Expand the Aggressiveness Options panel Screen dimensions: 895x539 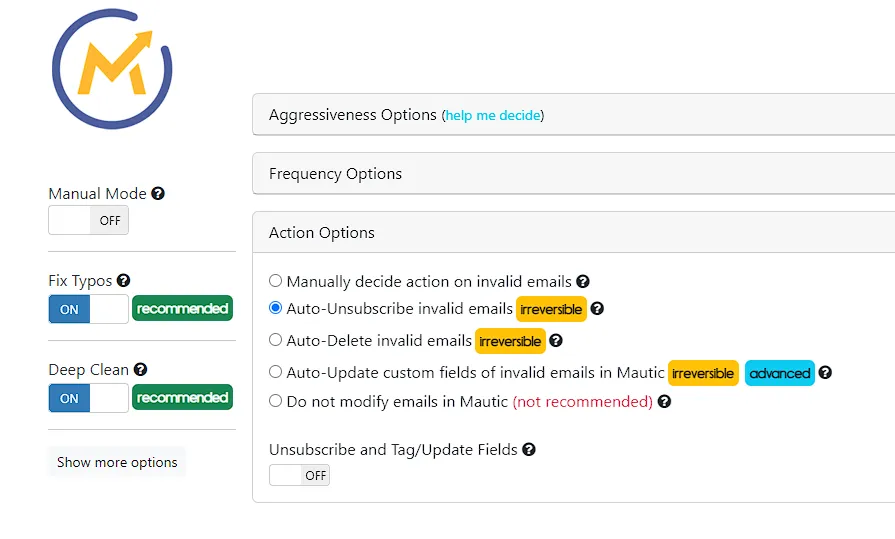574,115
